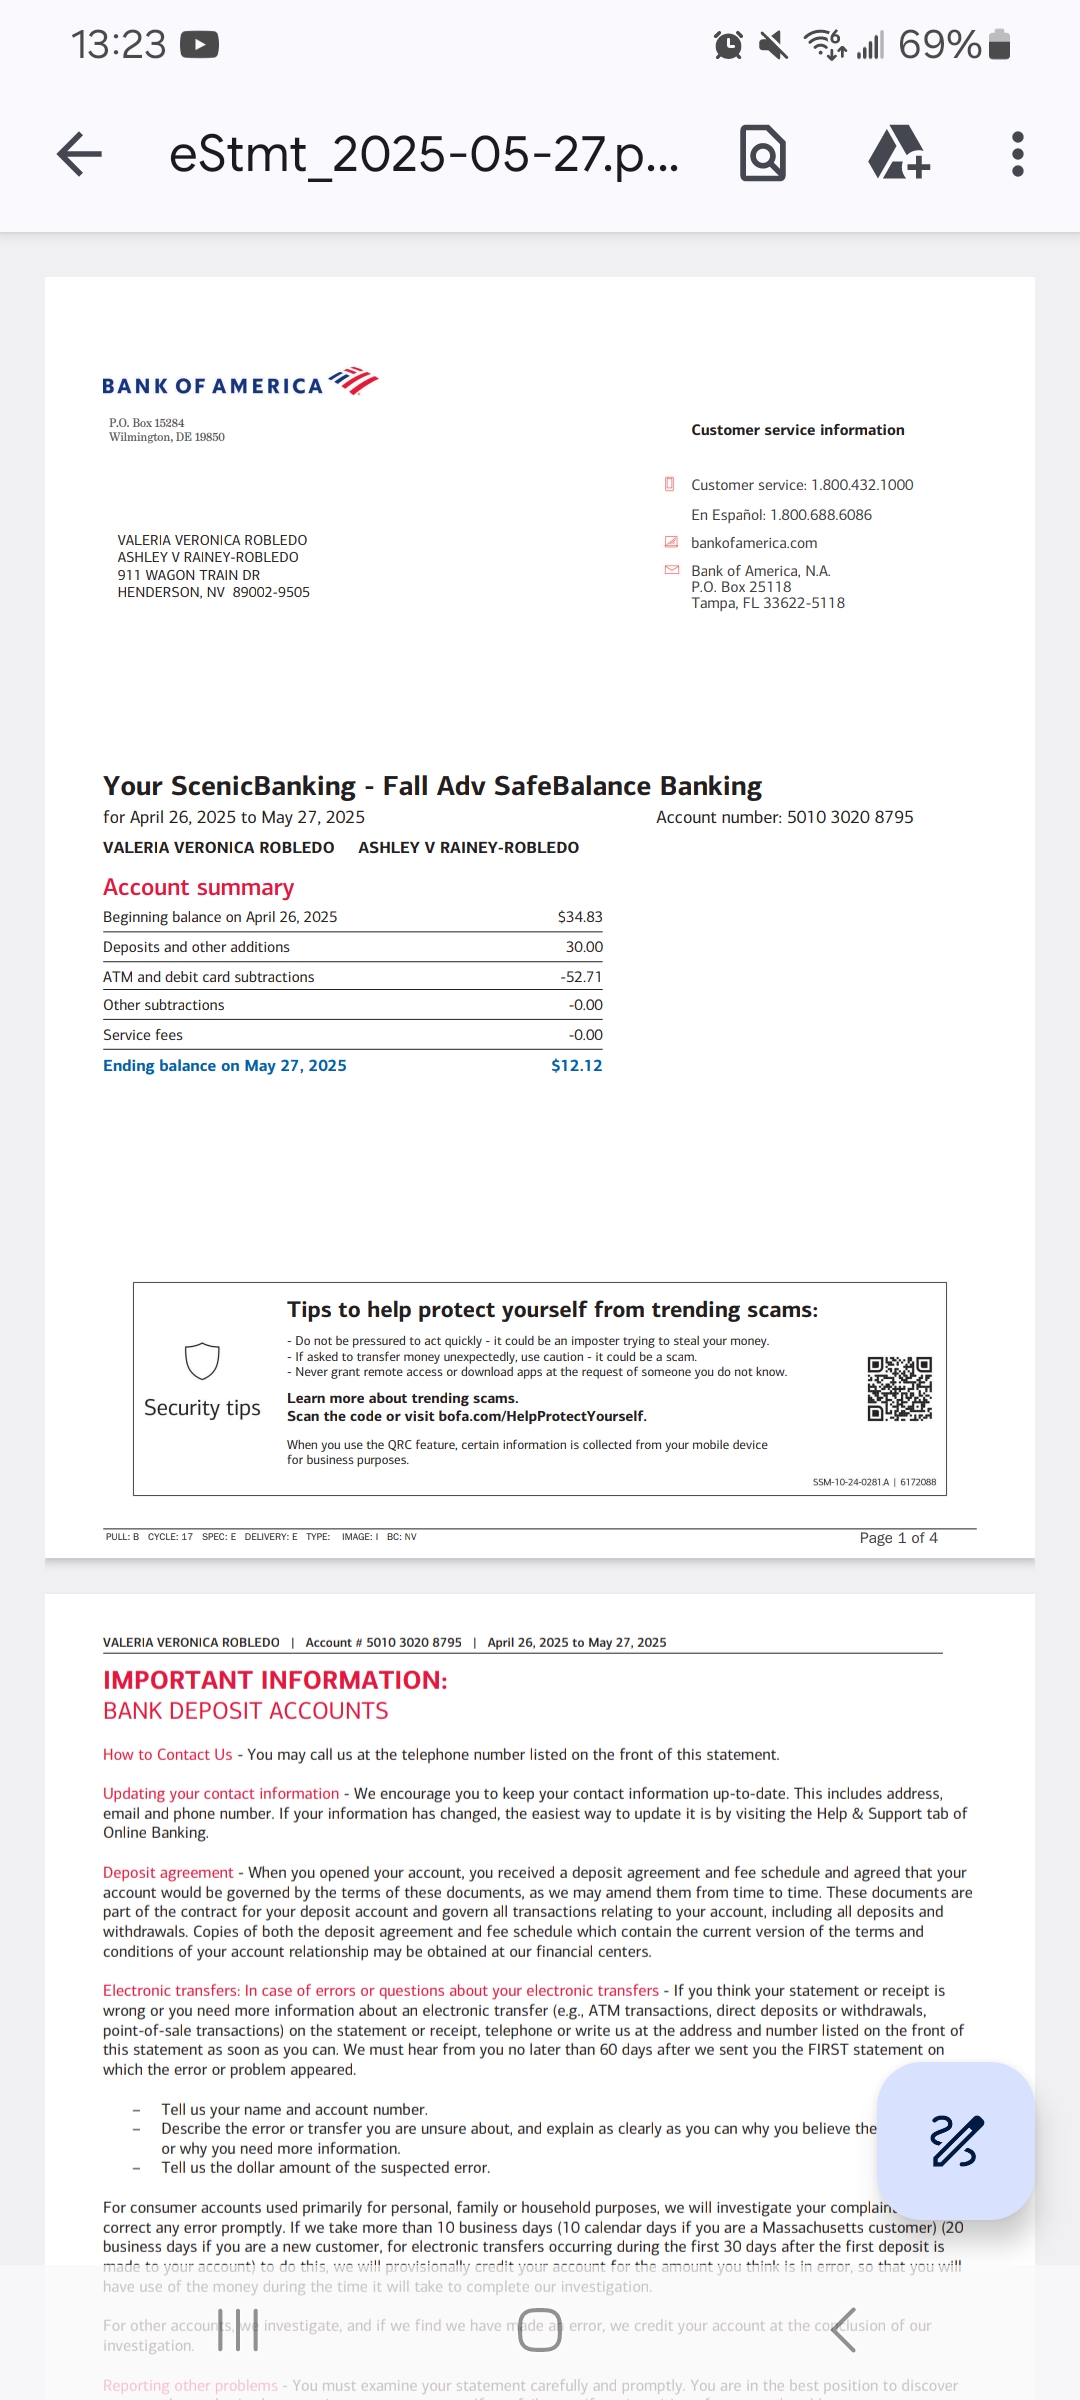Tap the floating pen annotate button

click(x=955, y=2141)
